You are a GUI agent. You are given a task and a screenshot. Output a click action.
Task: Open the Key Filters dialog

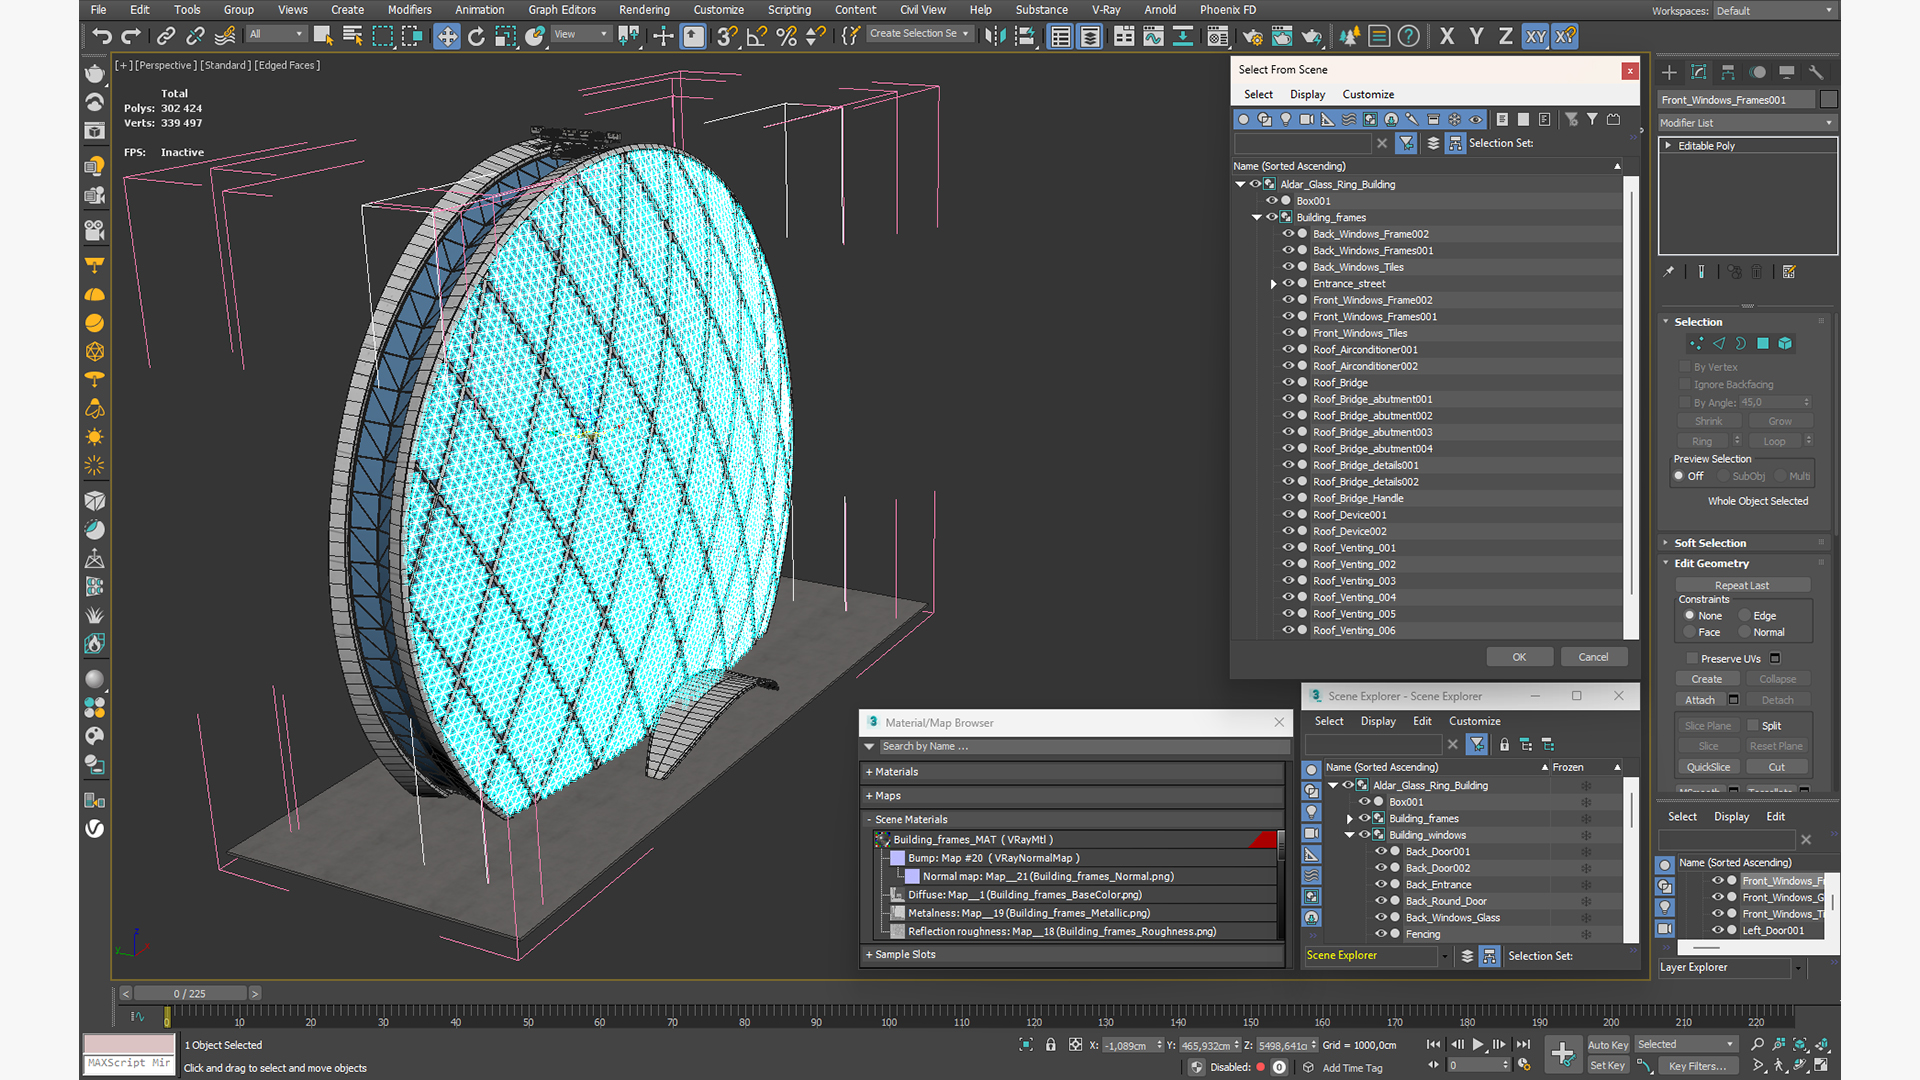(x=1697, y=1066)
